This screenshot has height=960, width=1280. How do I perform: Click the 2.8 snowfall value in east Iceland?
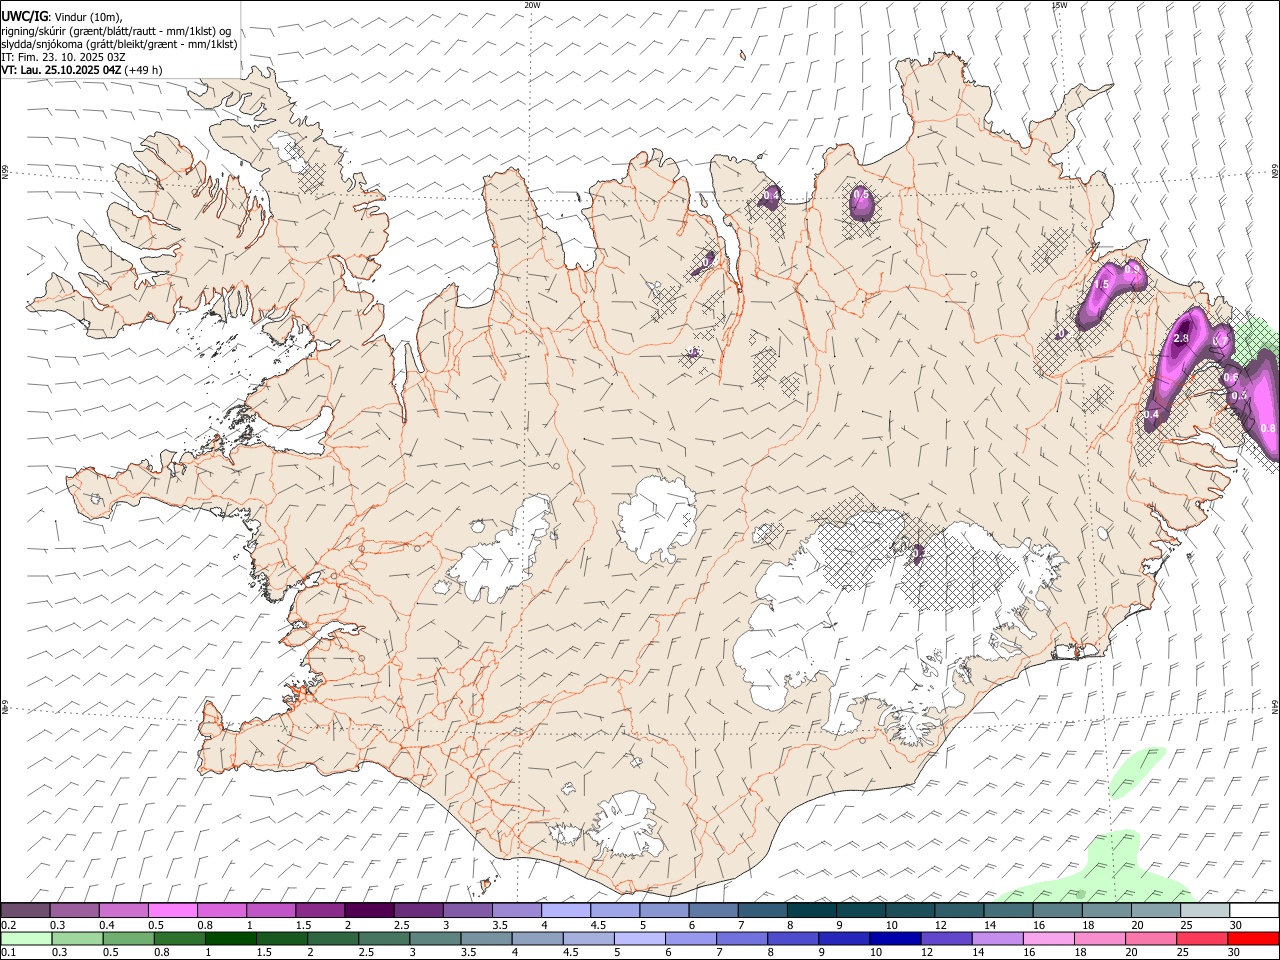tap(1181, 339)
